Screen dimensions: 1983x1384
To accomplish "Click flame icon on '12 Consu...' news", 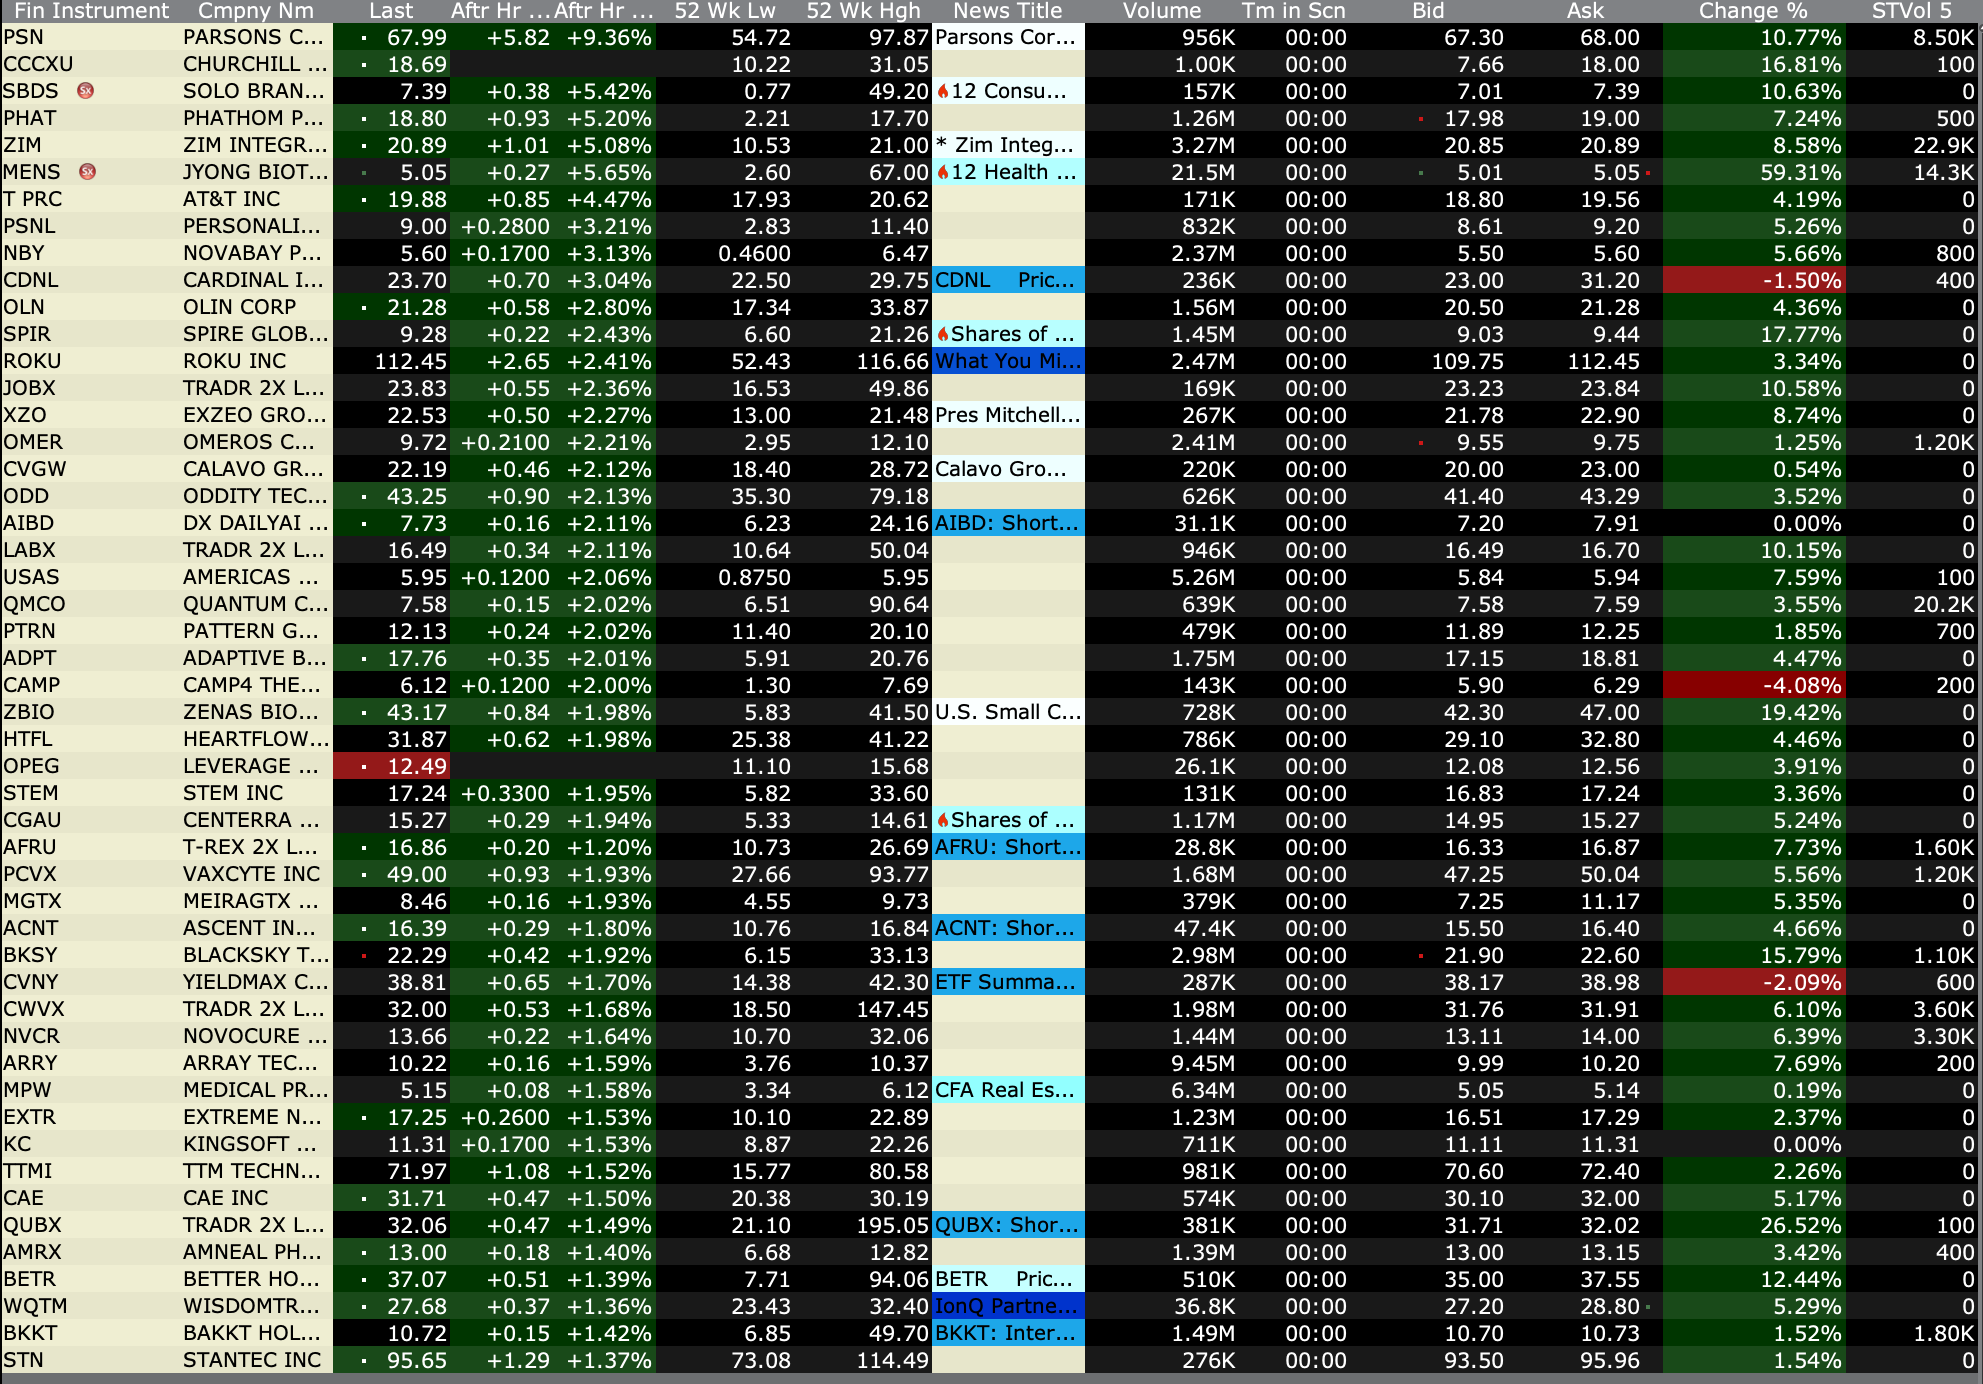I will (x=942, y=91).
